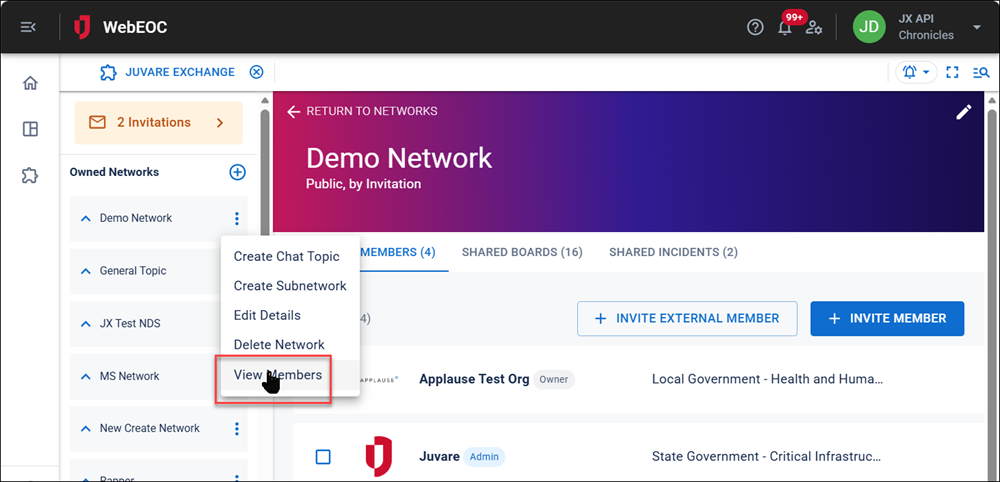Select JX Test NDS network
Viewport: 1000px width, 482px height.
130,323
